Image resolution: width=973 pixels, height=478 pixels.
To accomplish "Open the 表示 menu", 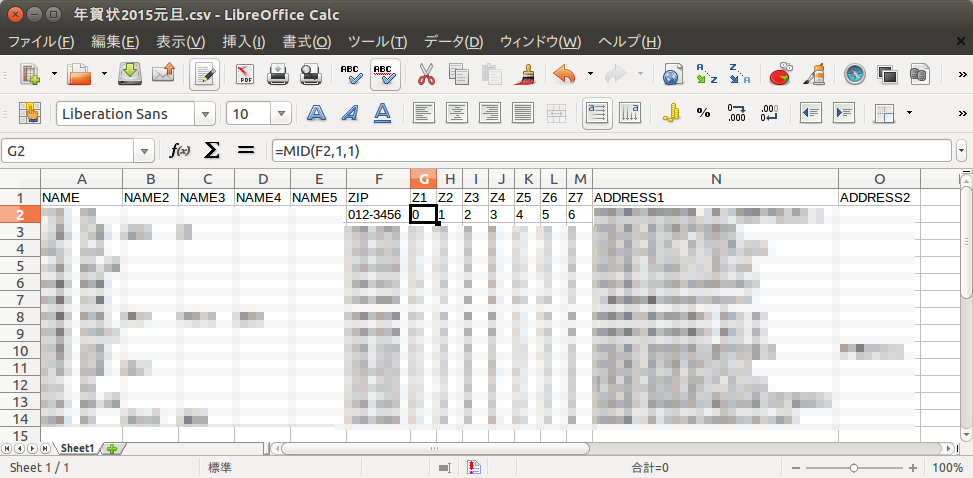I will click(x=180, y=42).
